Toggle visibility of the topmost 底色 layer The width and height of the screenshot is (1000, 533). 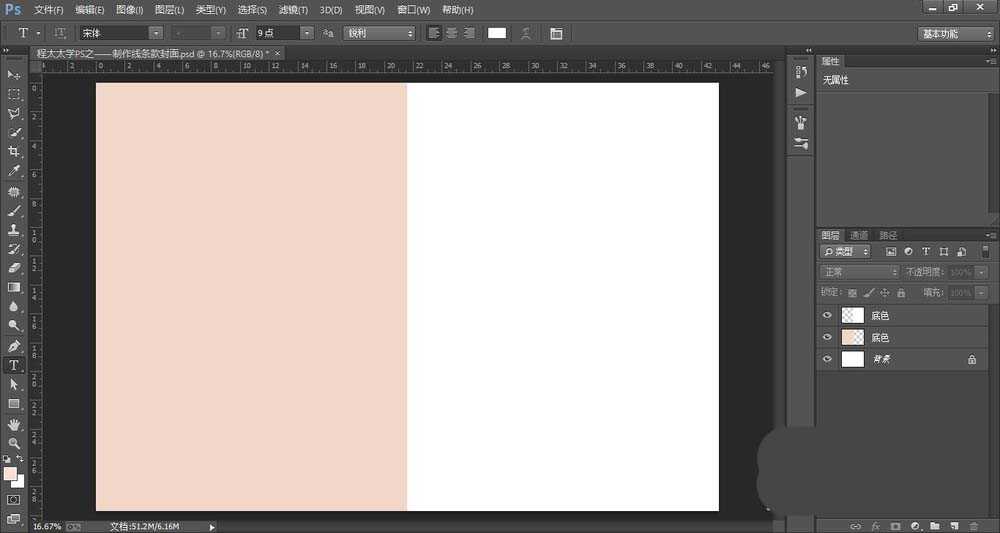tap(827, 315)
